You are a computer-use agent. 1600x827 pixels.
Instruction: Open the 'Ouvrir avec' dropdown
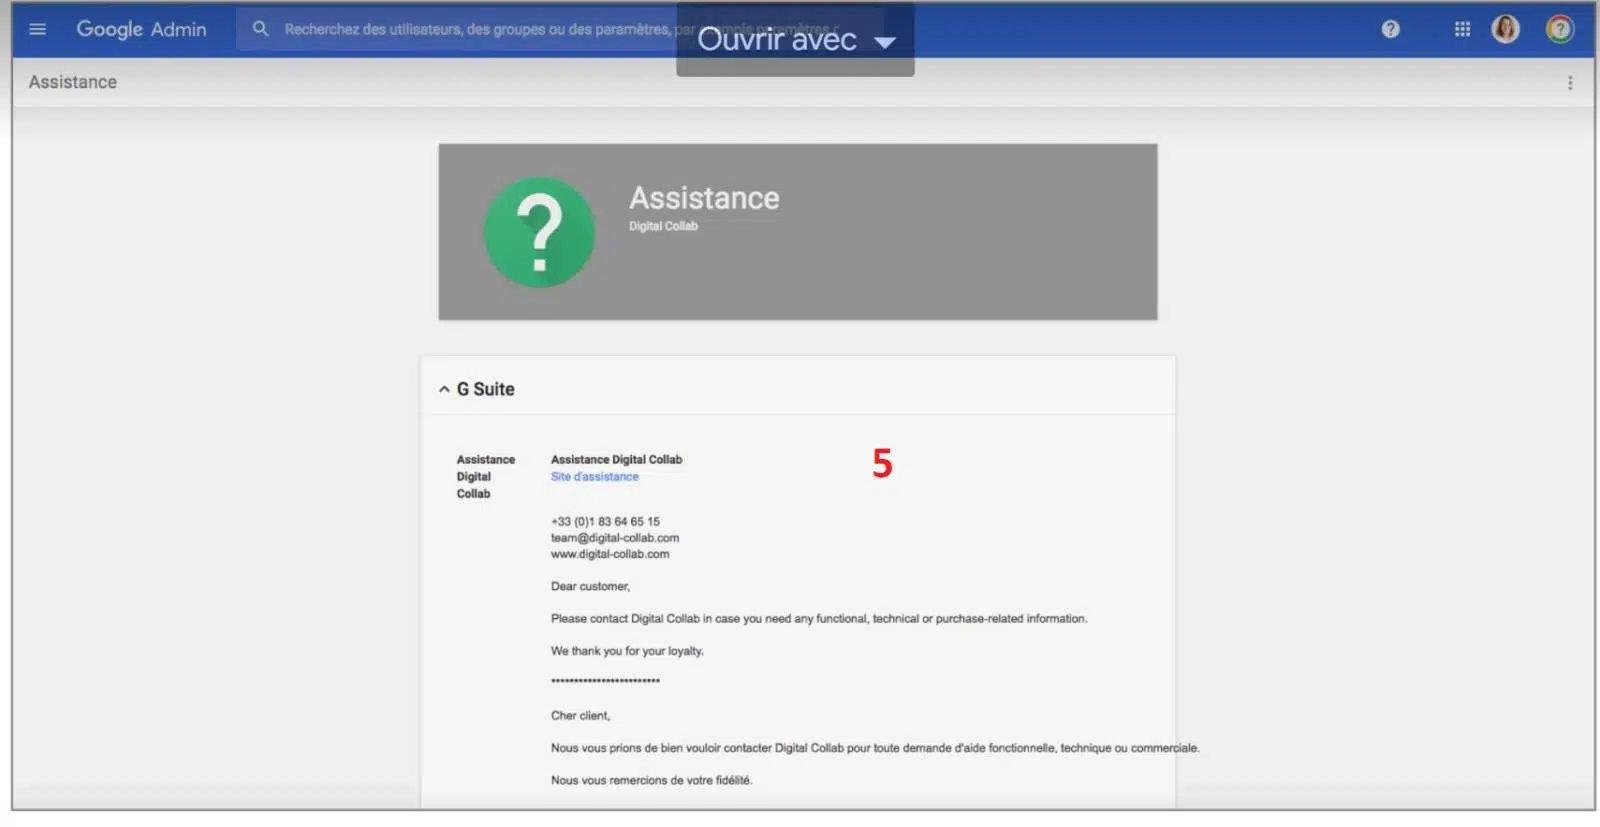pyautogui.click(x=795, y=40)
